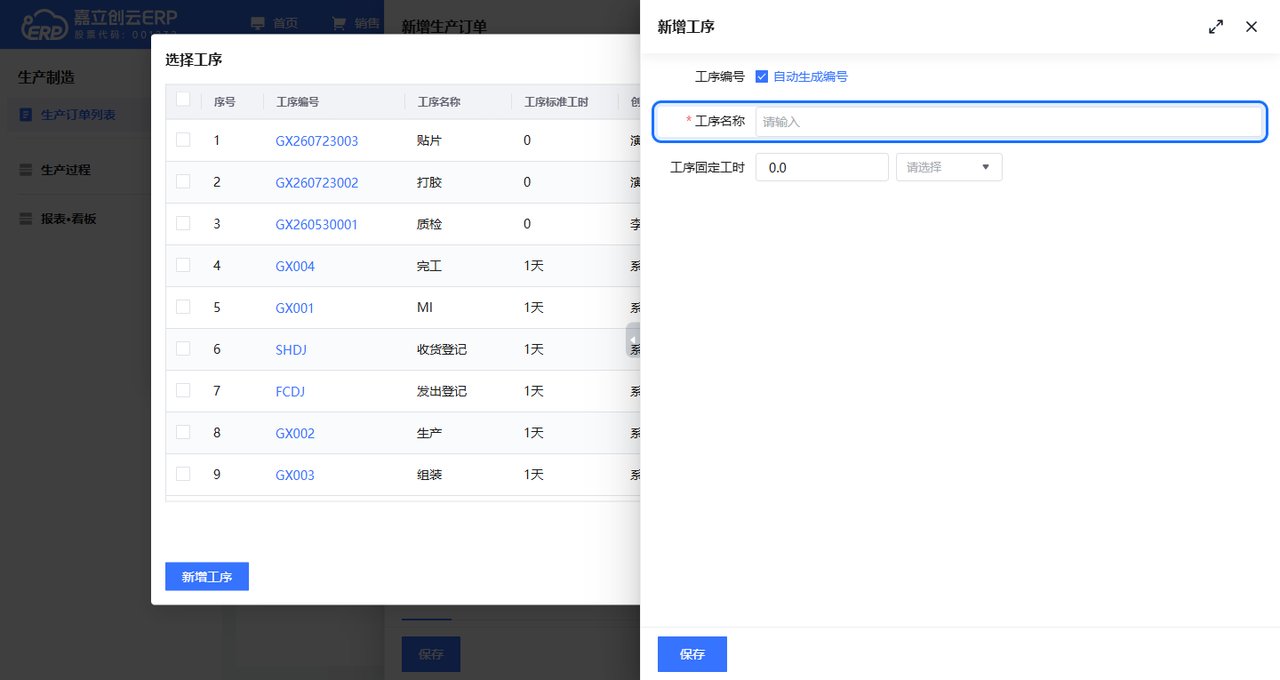Click the 报表•看板 sidebar icon
The height and width of the screenshot is (680, 1280).
coord(26,219)
